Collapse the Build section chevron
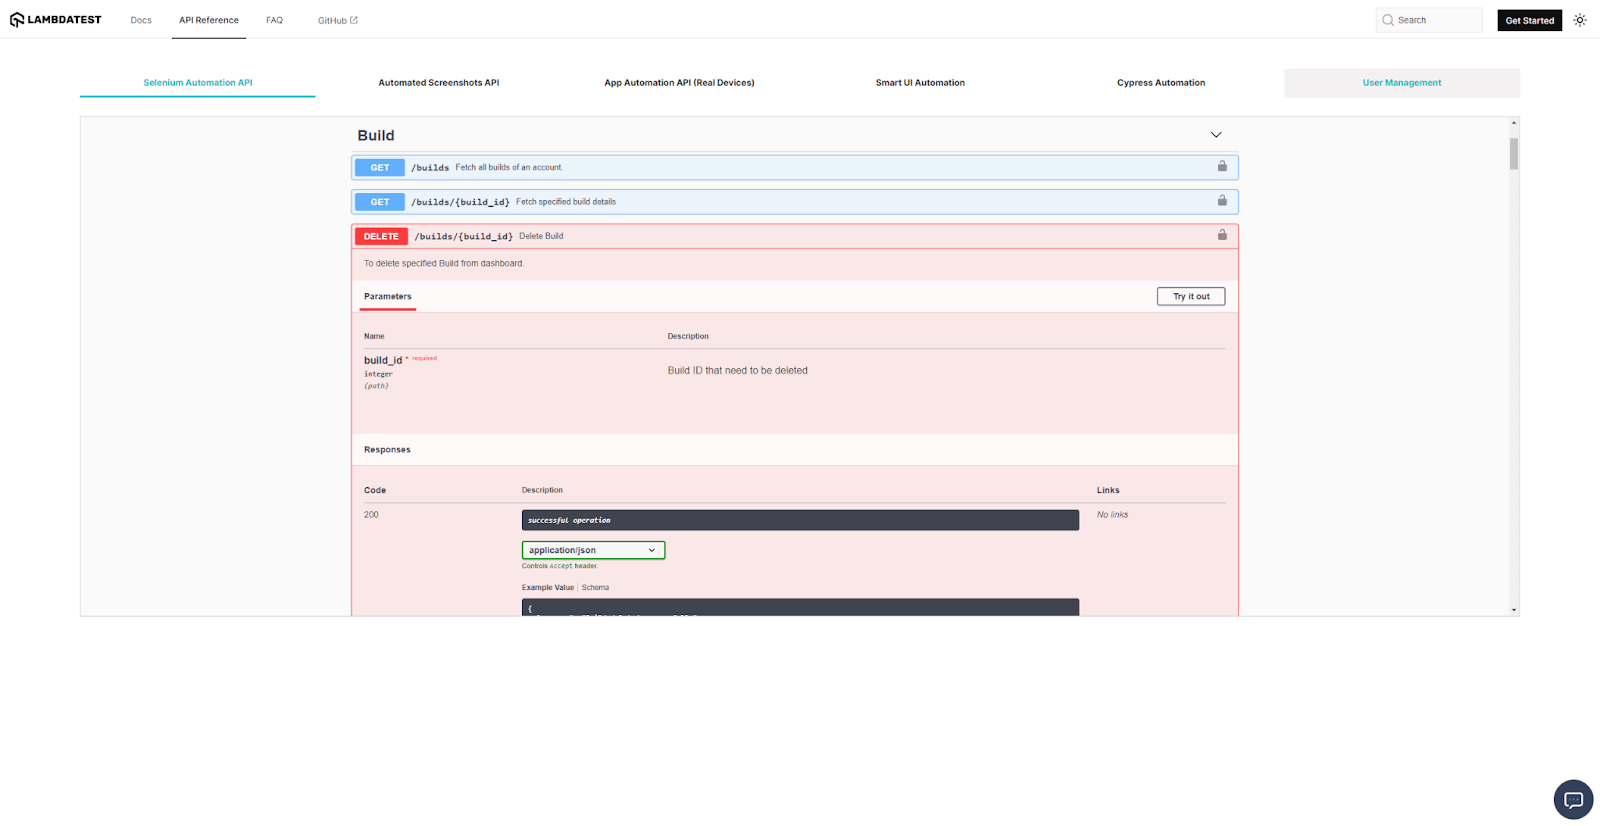 pyautogui.click(x=1216, y=135)
